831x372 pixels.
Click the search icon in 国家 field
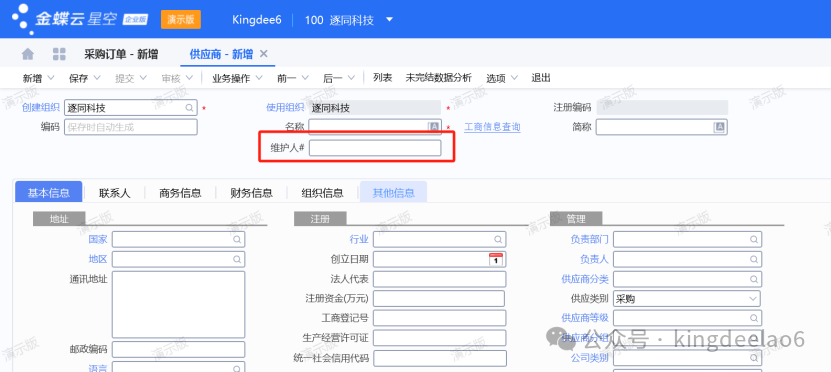pyautogui.click(x=237, y=240)
